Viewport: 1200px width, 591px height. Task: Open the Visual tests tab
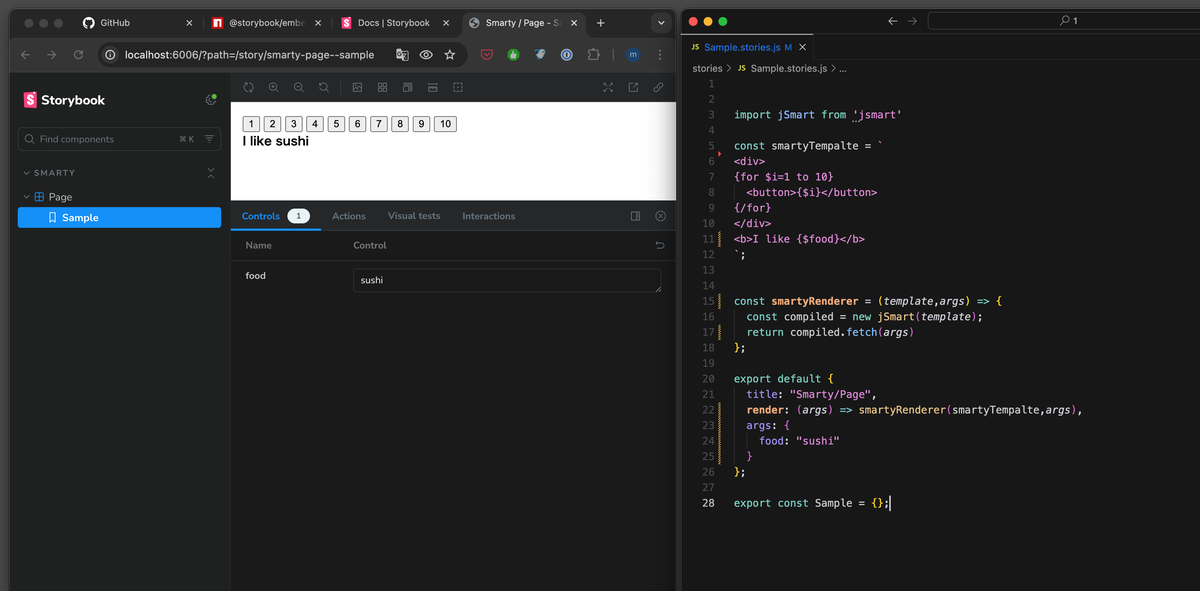point(414,216)
